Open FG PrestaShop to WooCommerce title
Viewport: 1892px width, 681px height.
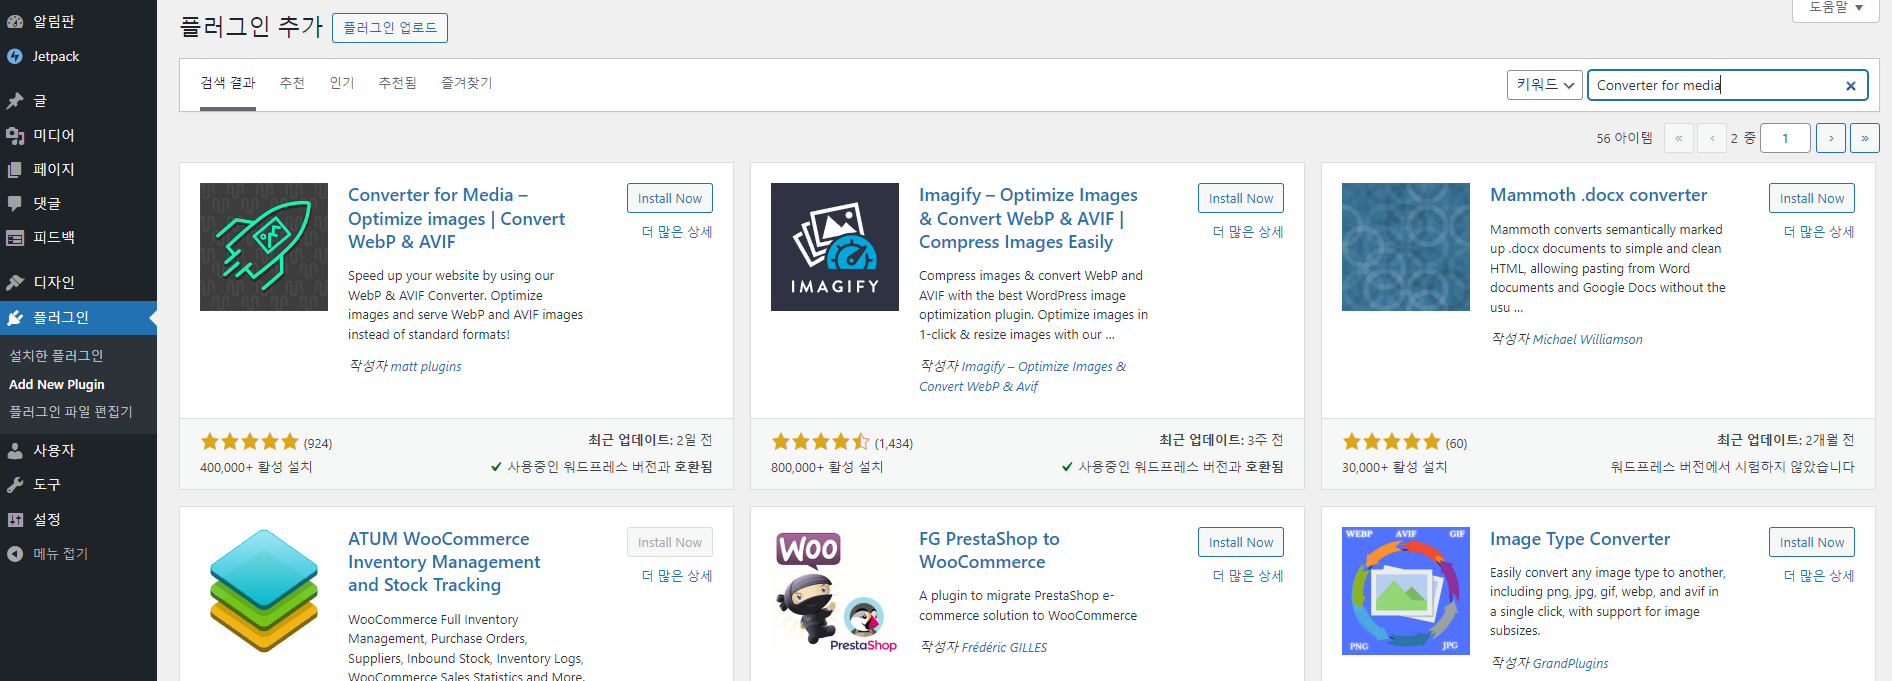point(989,550)
